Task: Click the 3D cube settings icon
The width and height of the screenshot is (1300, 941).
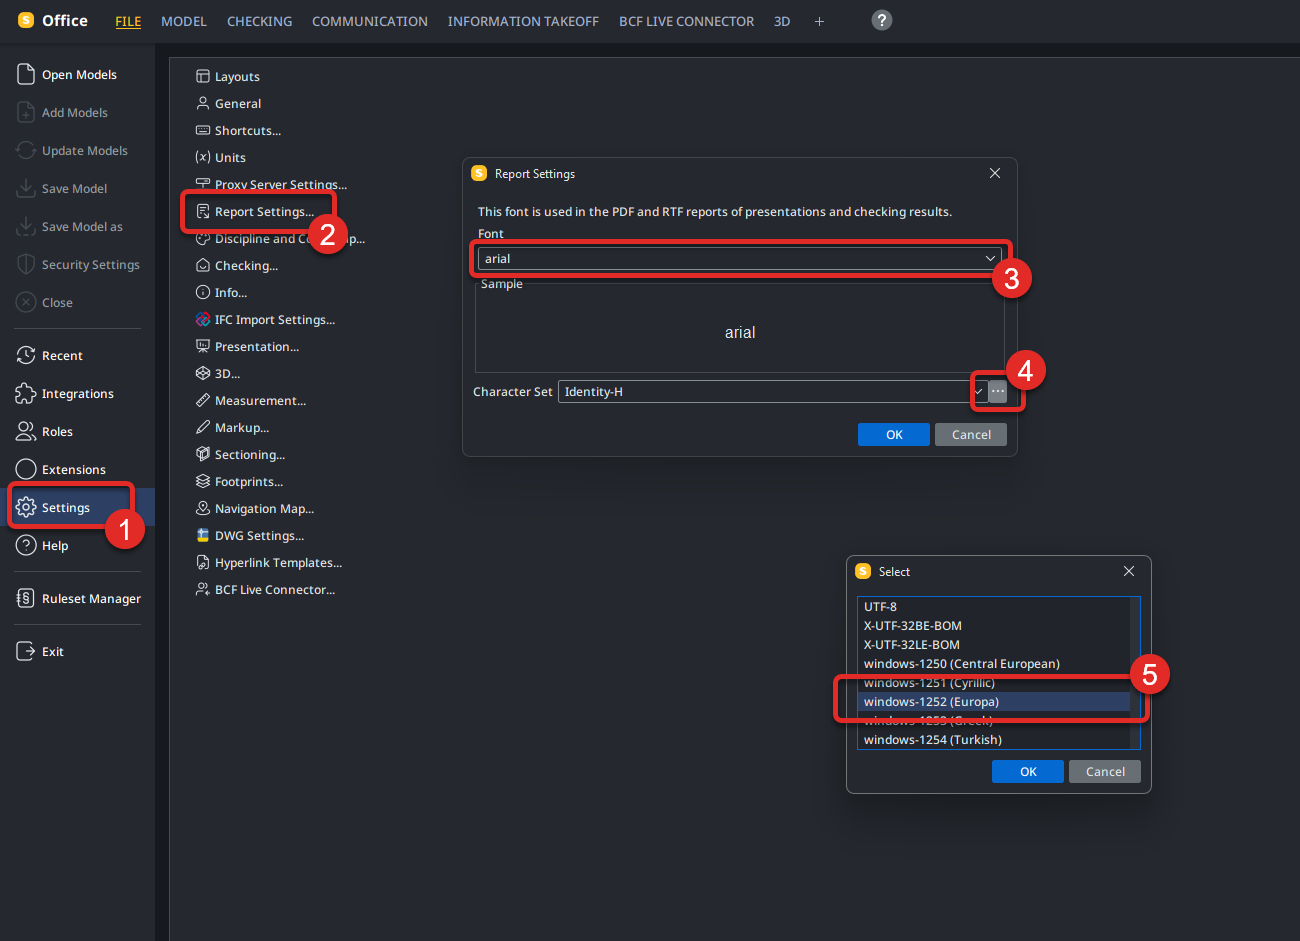Action: point(203,373)
